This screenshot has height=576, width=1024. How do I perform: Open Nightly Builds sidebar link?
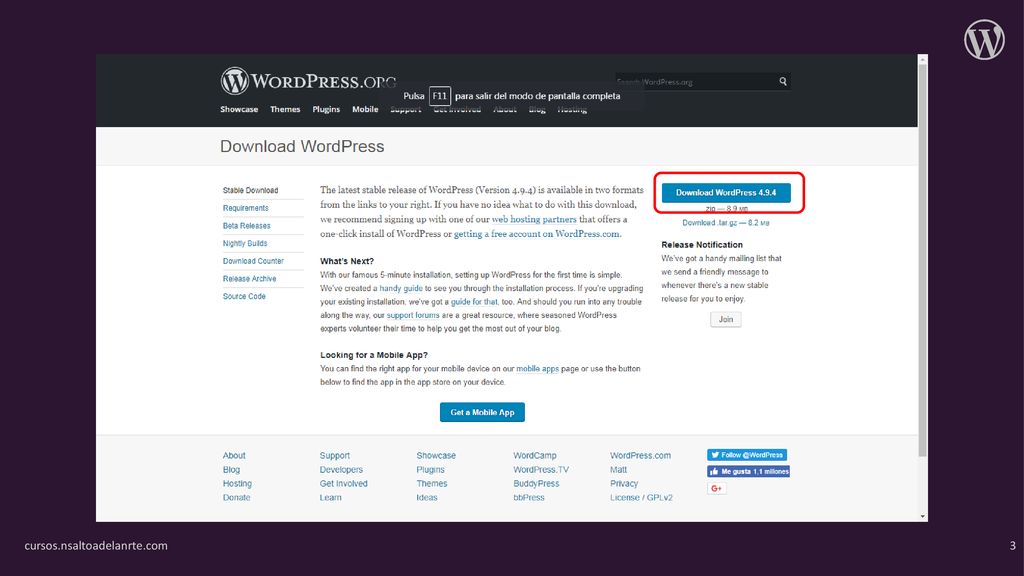[x=245, y=243]
